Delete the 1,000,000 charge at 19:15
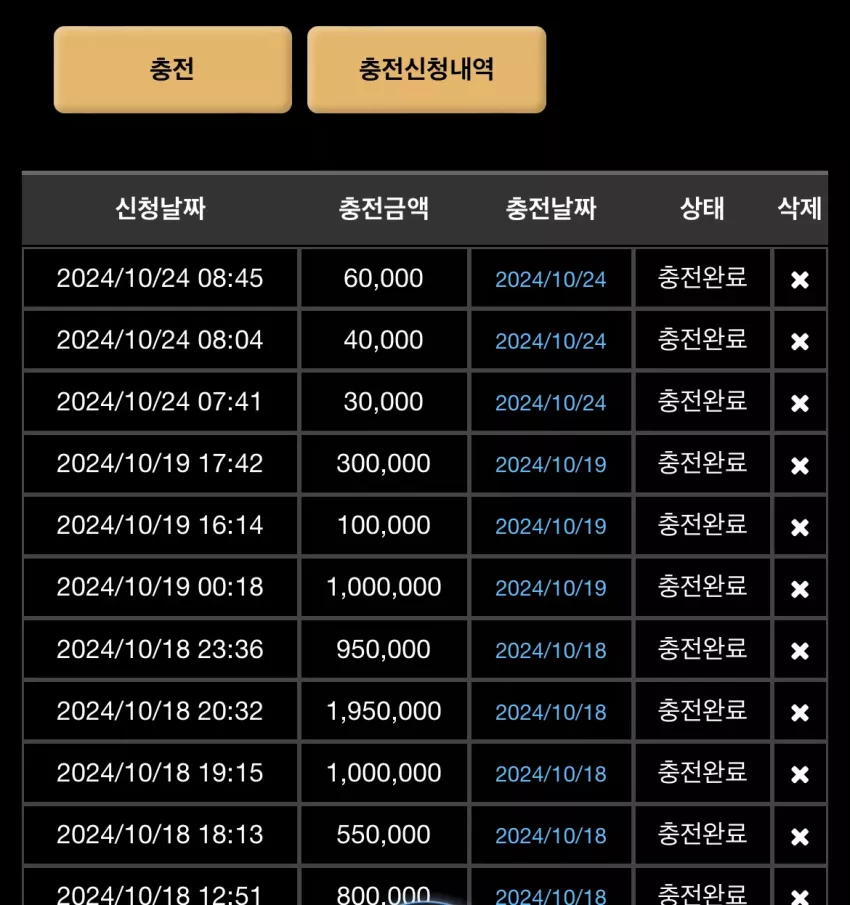The width and height of the screenshot is (850, 905). pos(800,775)
